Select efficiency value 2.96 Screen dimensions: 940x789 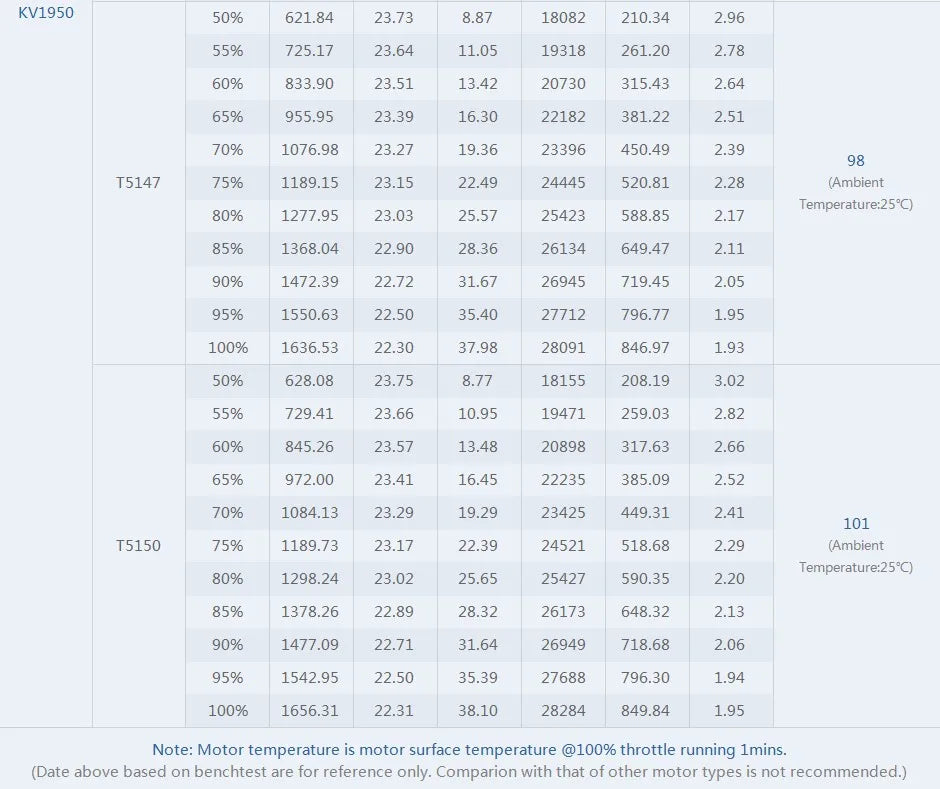click(x=730, y=18)
